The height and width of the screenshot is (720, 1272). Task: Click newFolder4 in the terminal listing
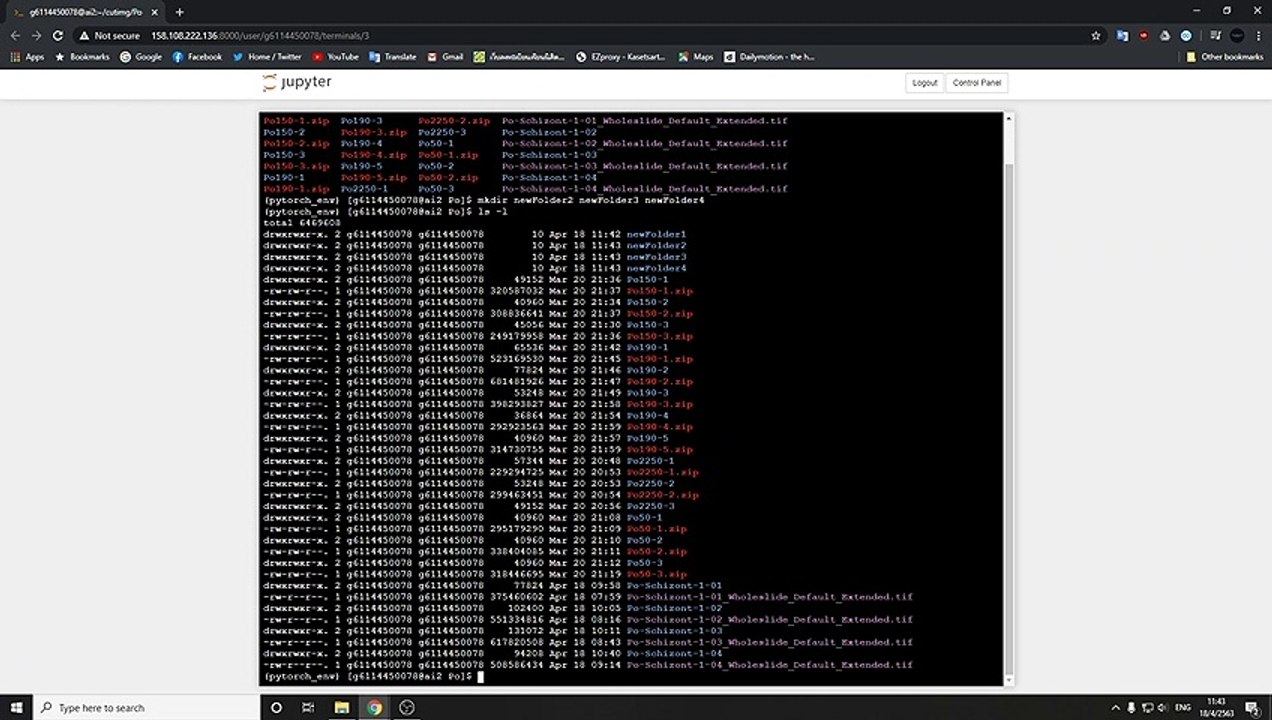[x=656, y=268]
